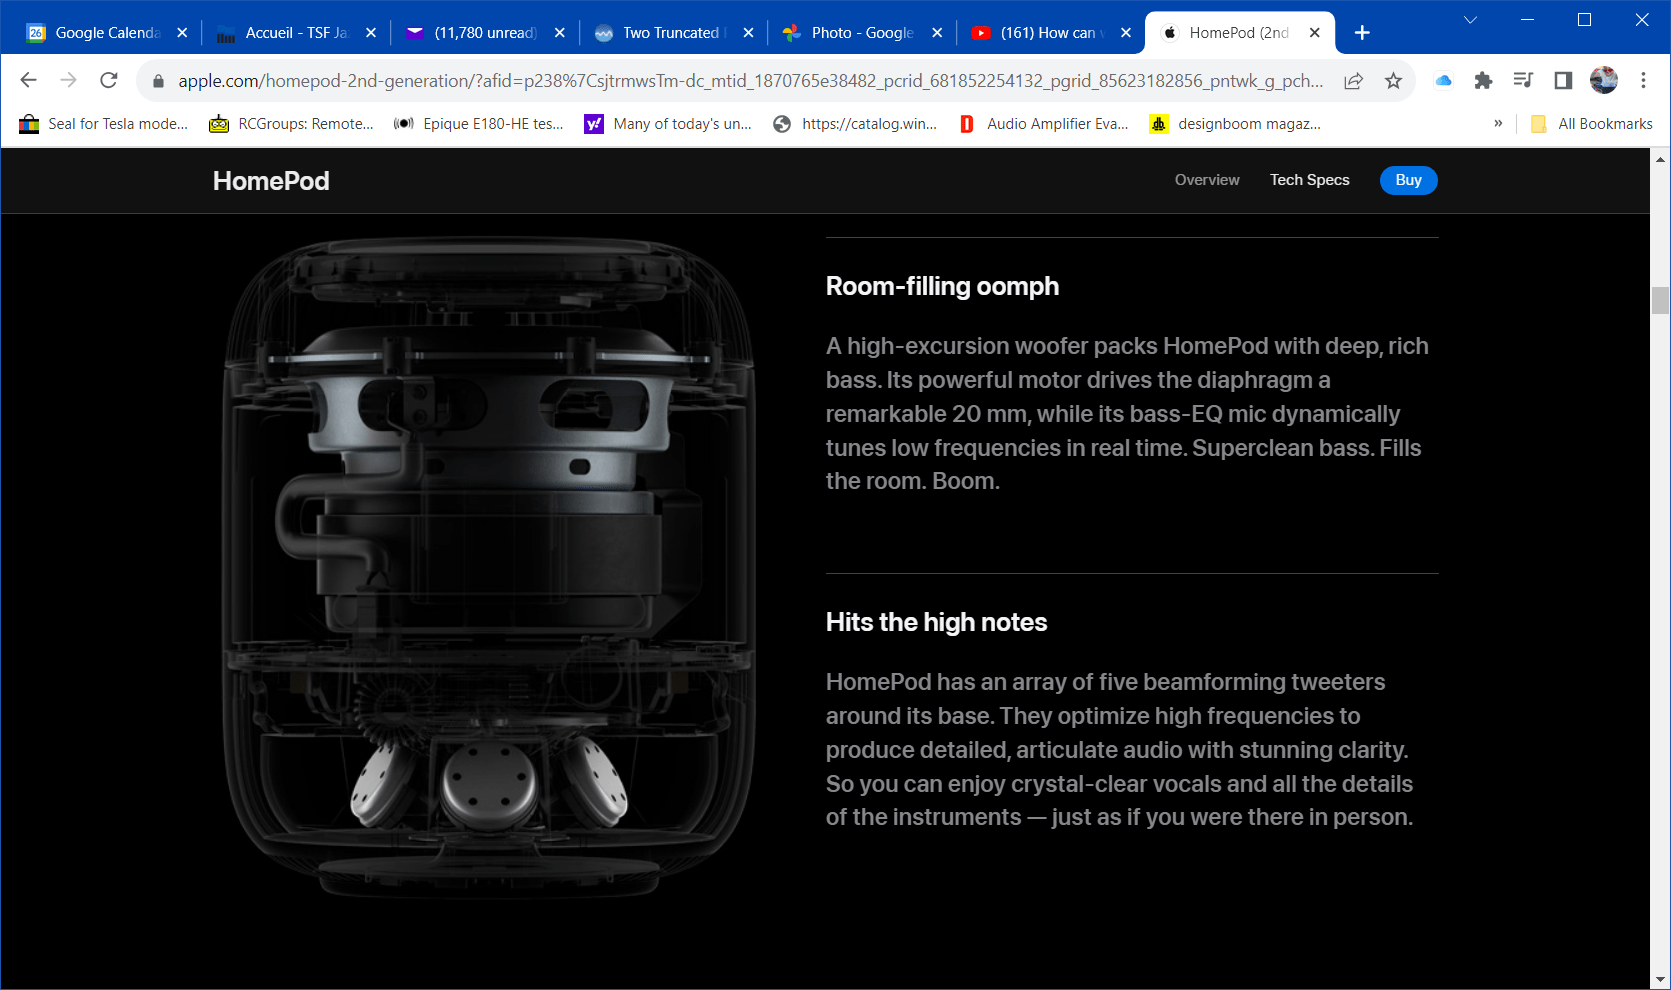Go to the Overview section
Screen dimensions: 1671x990
pyautogui.click(x=1207, y=180)
